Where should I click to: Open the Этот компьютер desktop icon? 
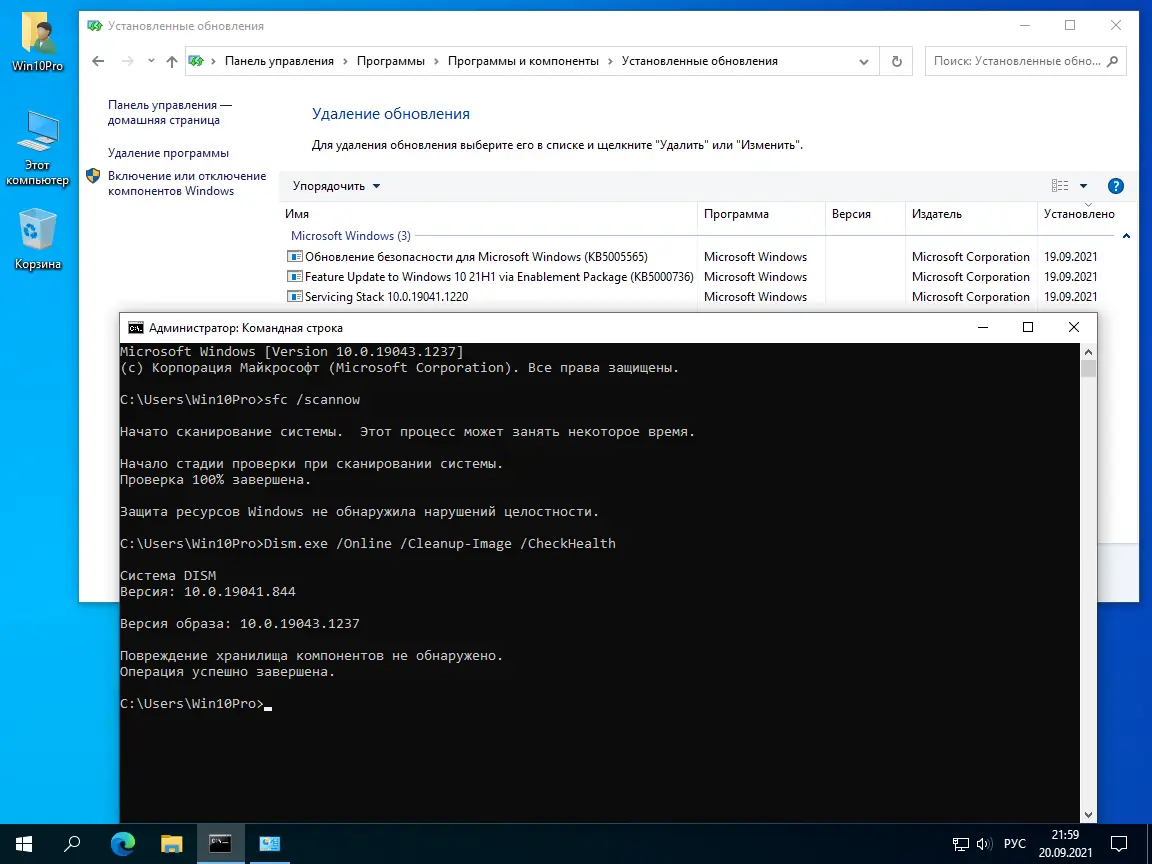37,149
